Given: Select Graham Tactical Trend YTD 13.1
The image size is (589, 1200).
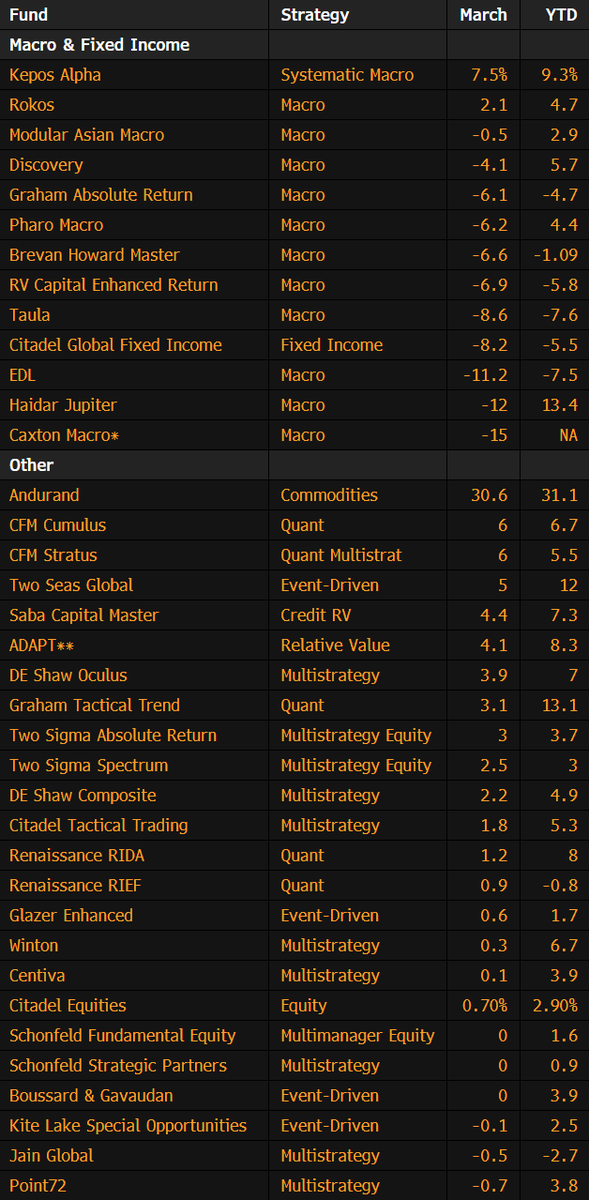Looking at the screenshot, I should (x=562, y=705).
